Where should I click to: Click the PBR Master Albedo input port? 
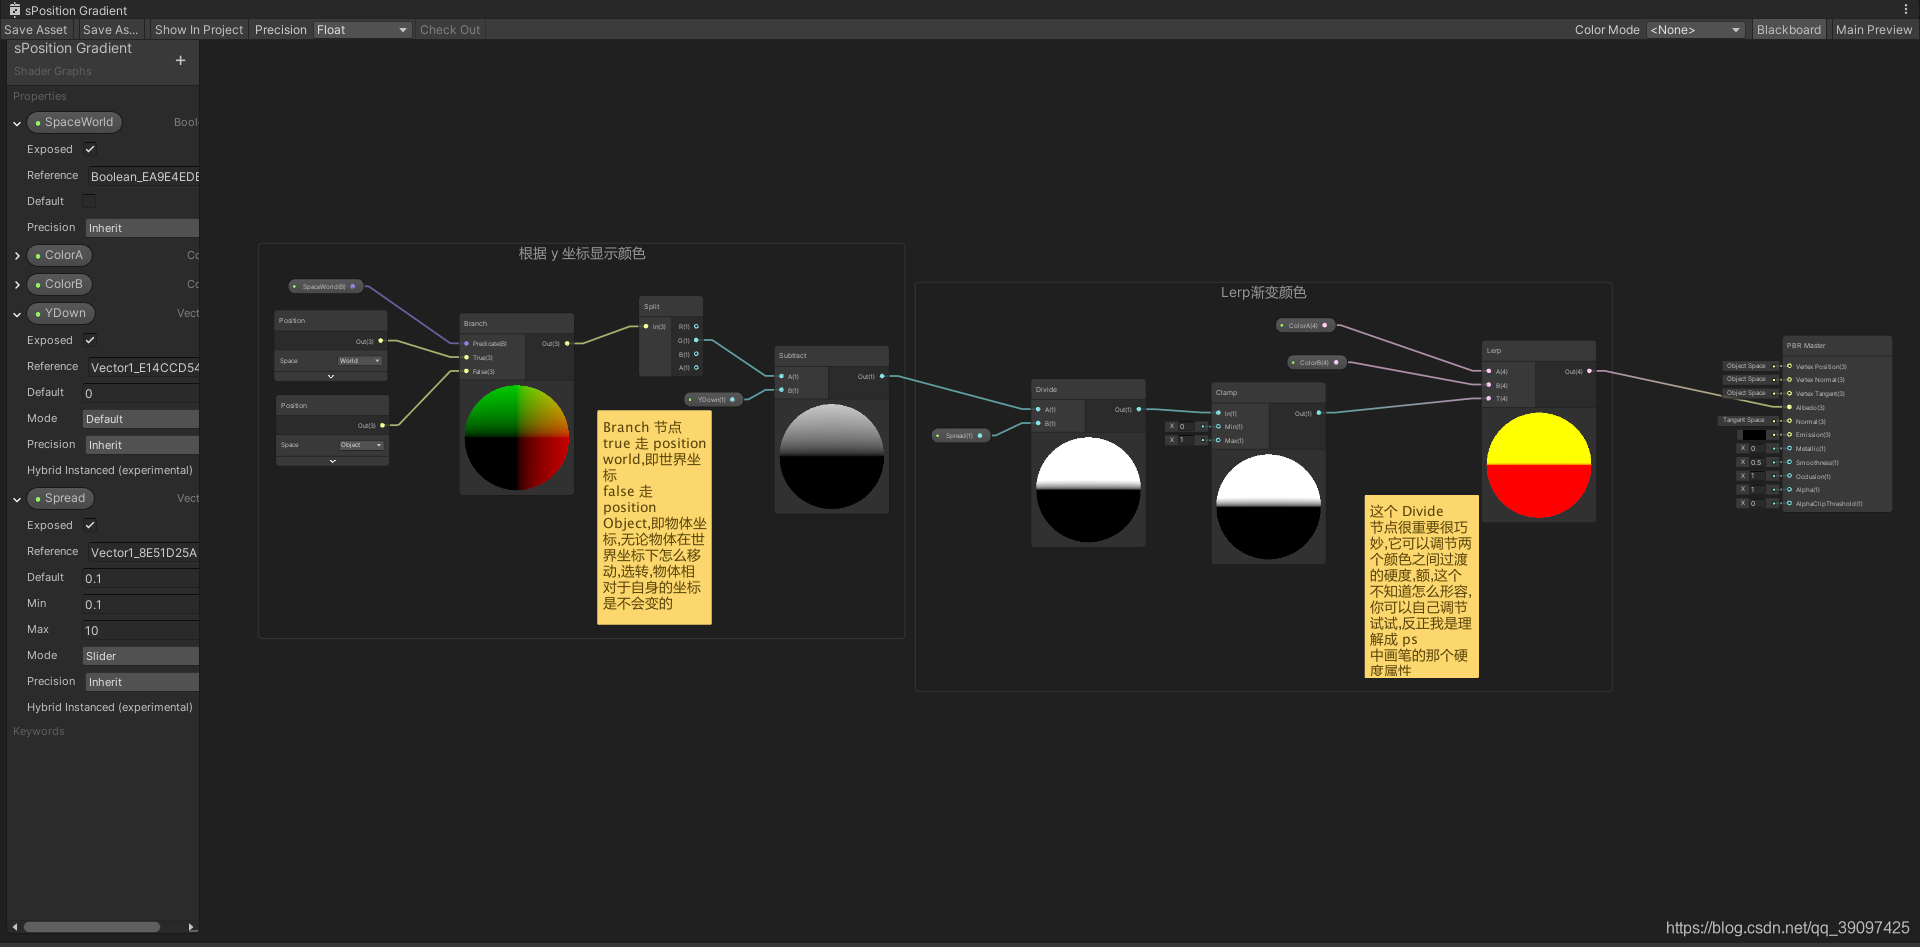pos(1789,407)
